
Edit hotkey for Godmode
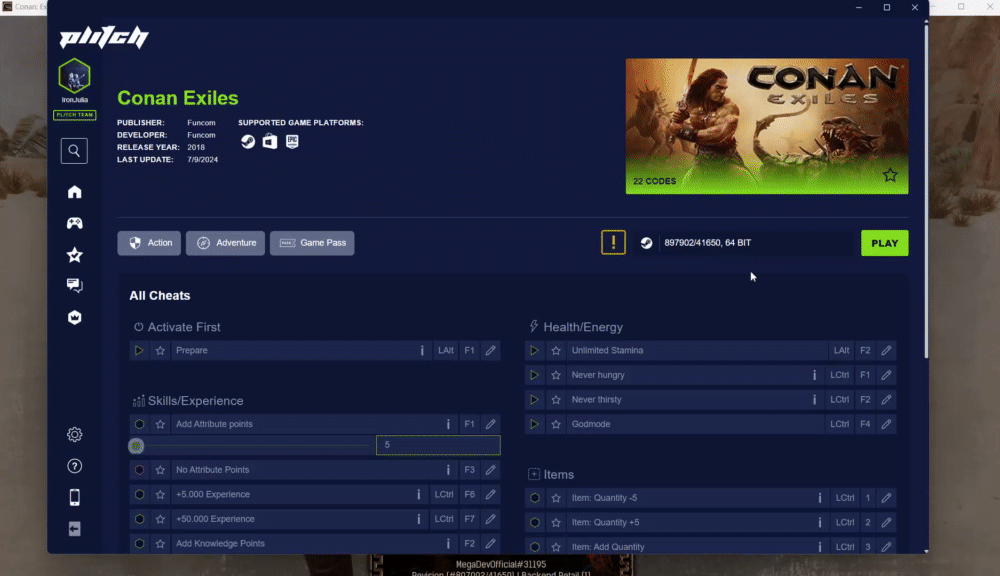coord(886,424)
